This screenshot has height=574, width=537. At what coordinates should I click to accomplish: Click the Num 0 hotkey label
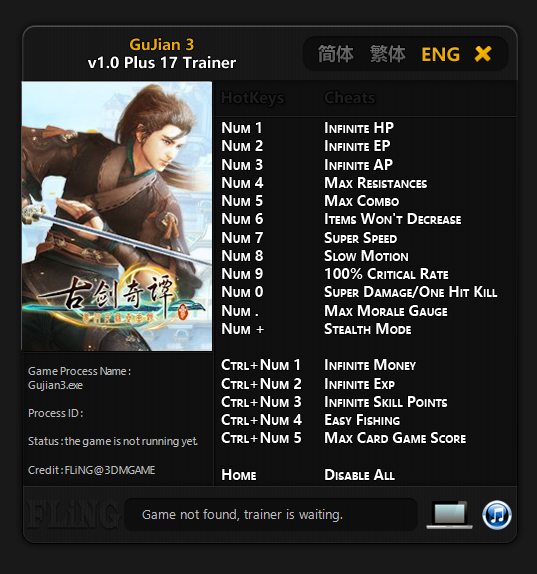click(x=242, y=292)
